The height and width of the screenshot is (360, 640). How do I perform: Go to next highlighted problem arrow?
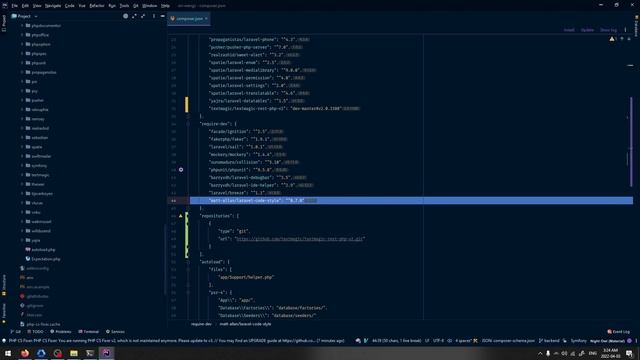click(x=629, y=39)
